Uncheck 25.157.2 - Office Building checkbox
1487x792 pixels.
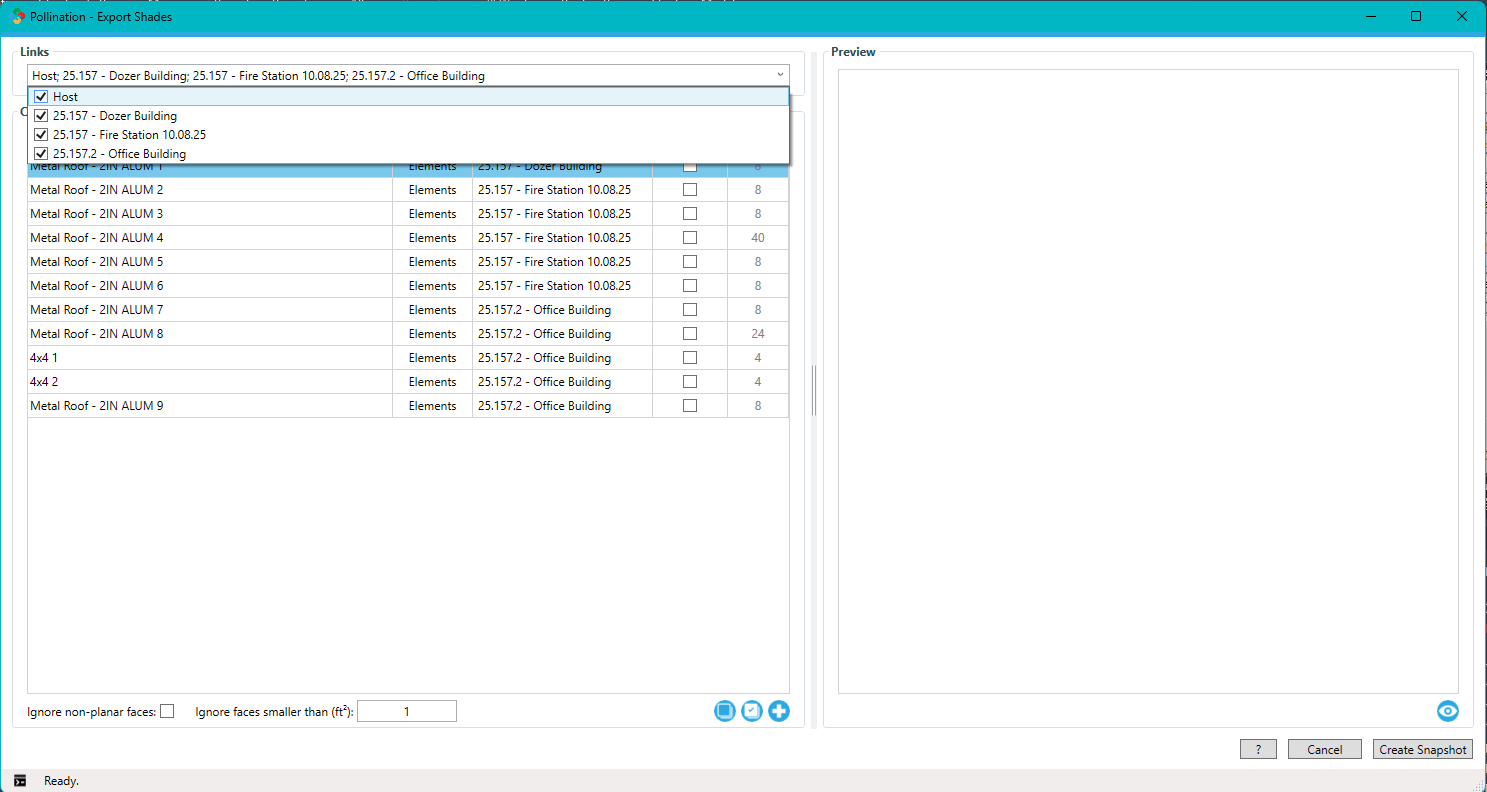[x=41, y=154]
